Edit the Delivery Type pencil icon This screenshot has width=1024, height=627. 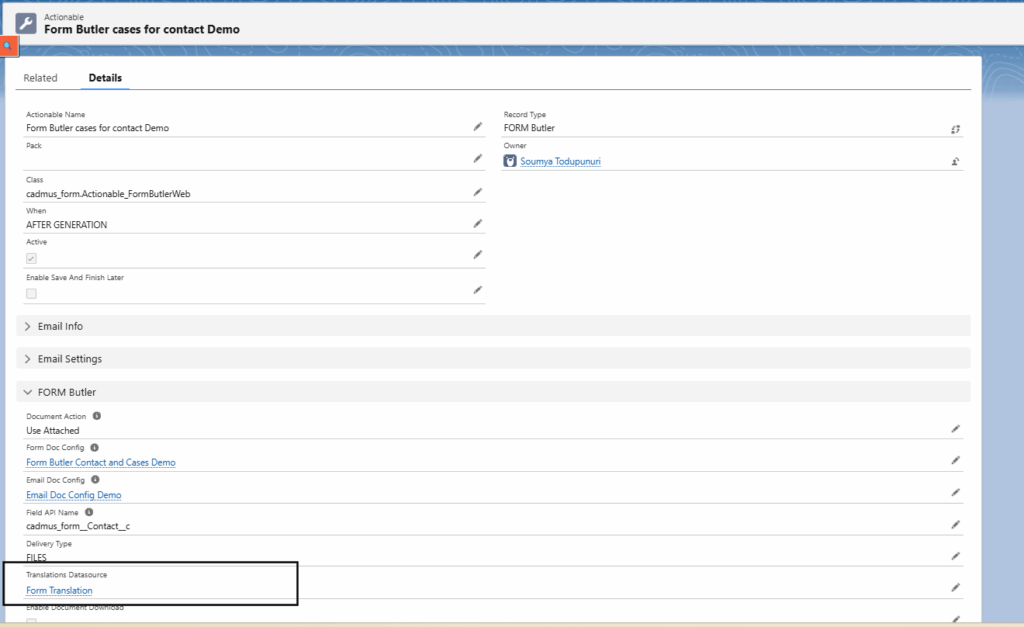(x=955, y=553)
